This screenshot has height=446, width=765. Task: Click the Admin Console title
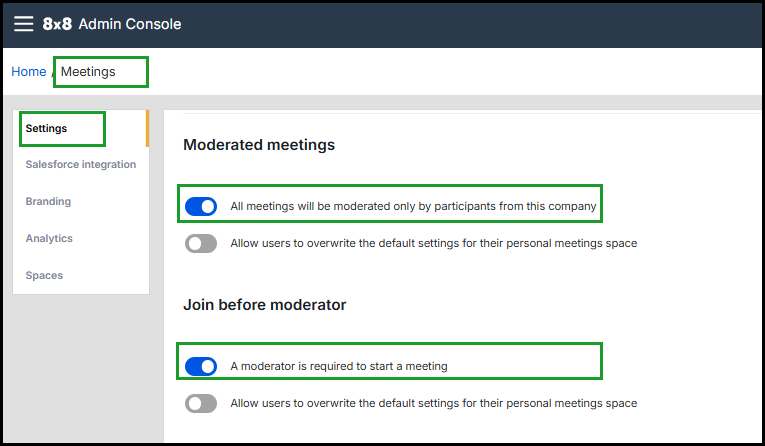click(130, 24)
